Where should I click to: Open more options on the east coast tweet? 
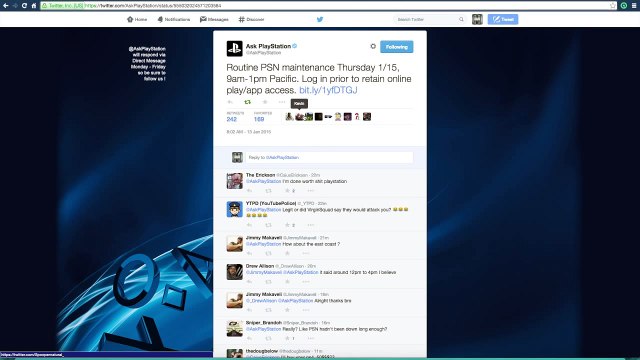[x=306, y=253]
